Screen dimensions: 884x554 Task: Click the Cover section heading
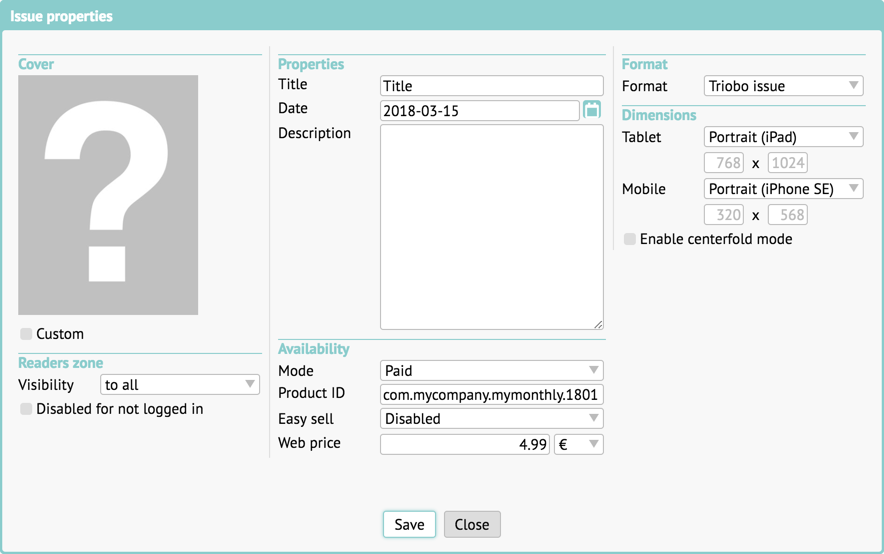pos(36,64)
